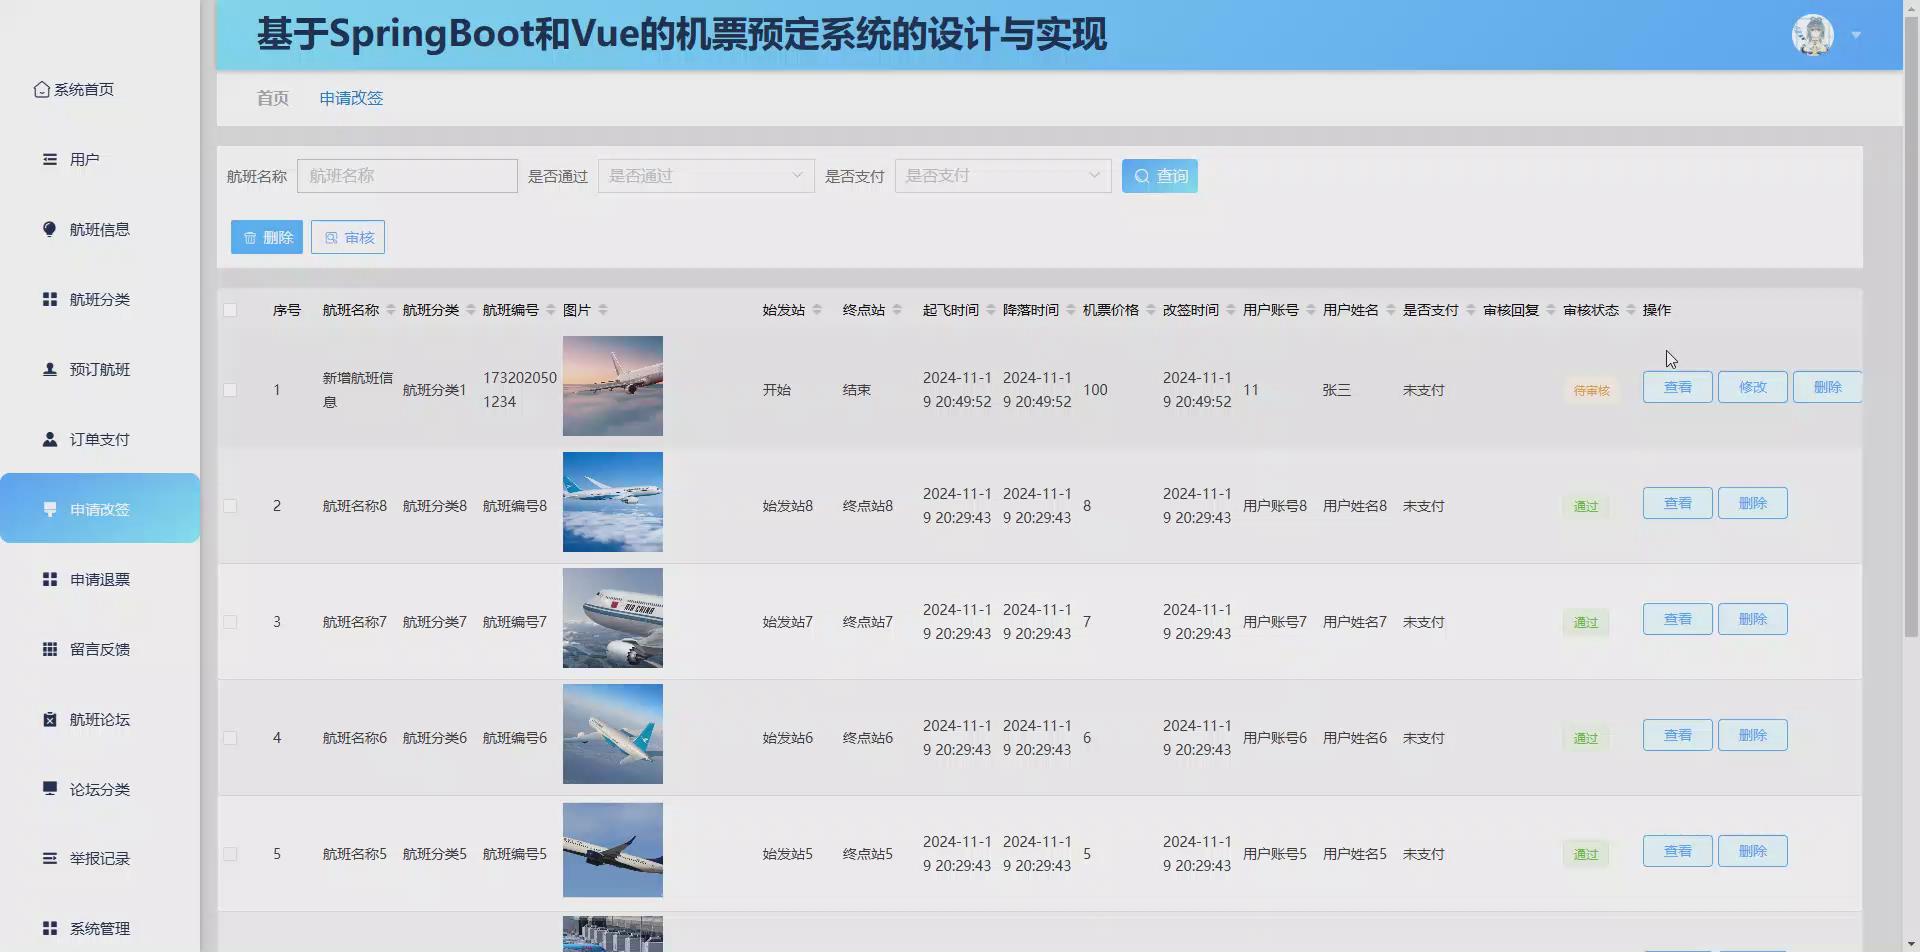Check the row 3 航班名称7 checkbox
1920x952 pixels.
coord(230,622)
